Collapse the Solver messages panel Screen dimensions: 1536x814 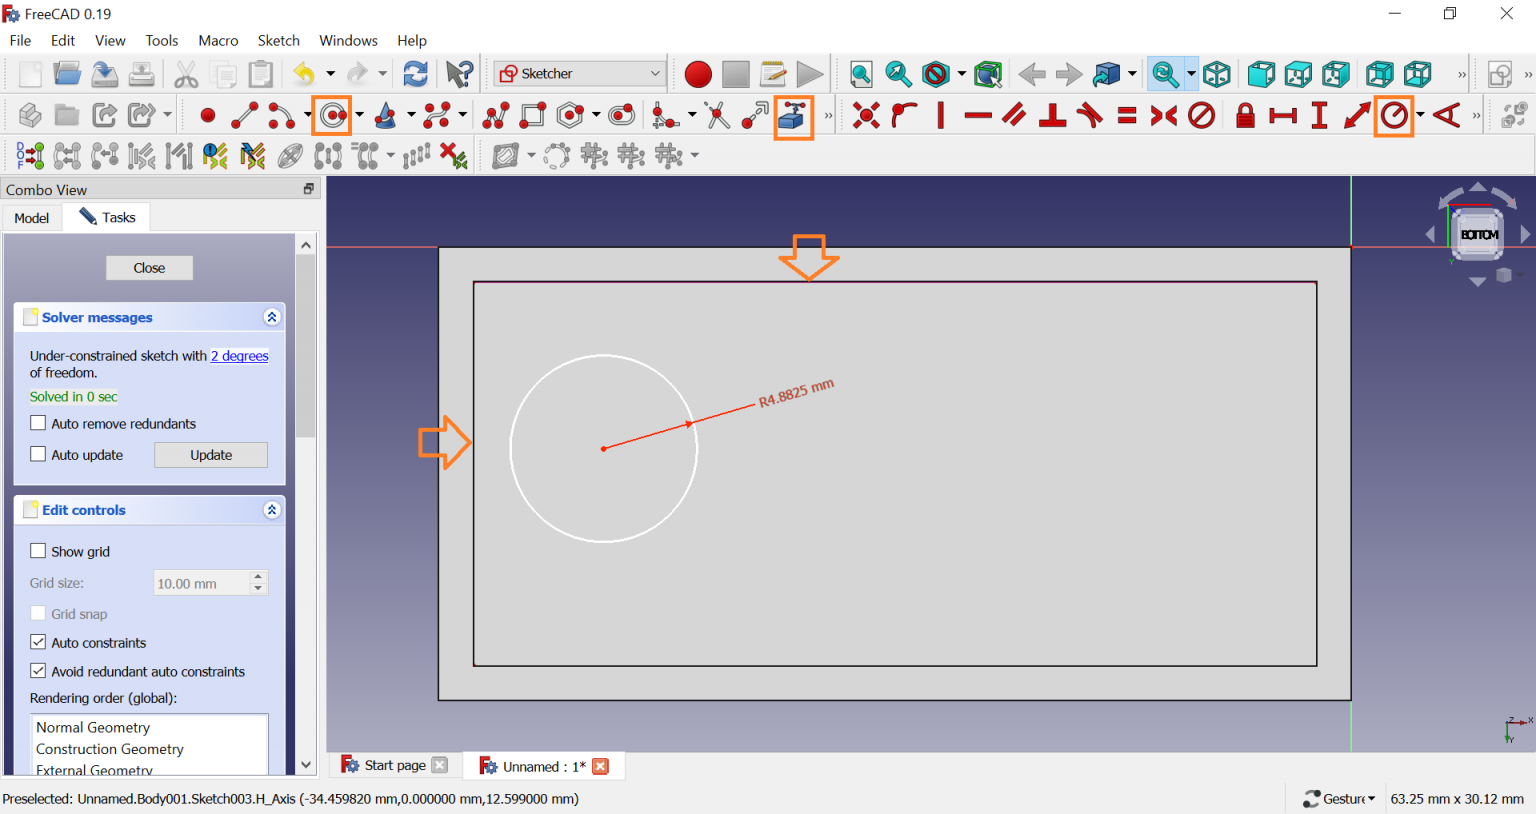tap(271, 317)
